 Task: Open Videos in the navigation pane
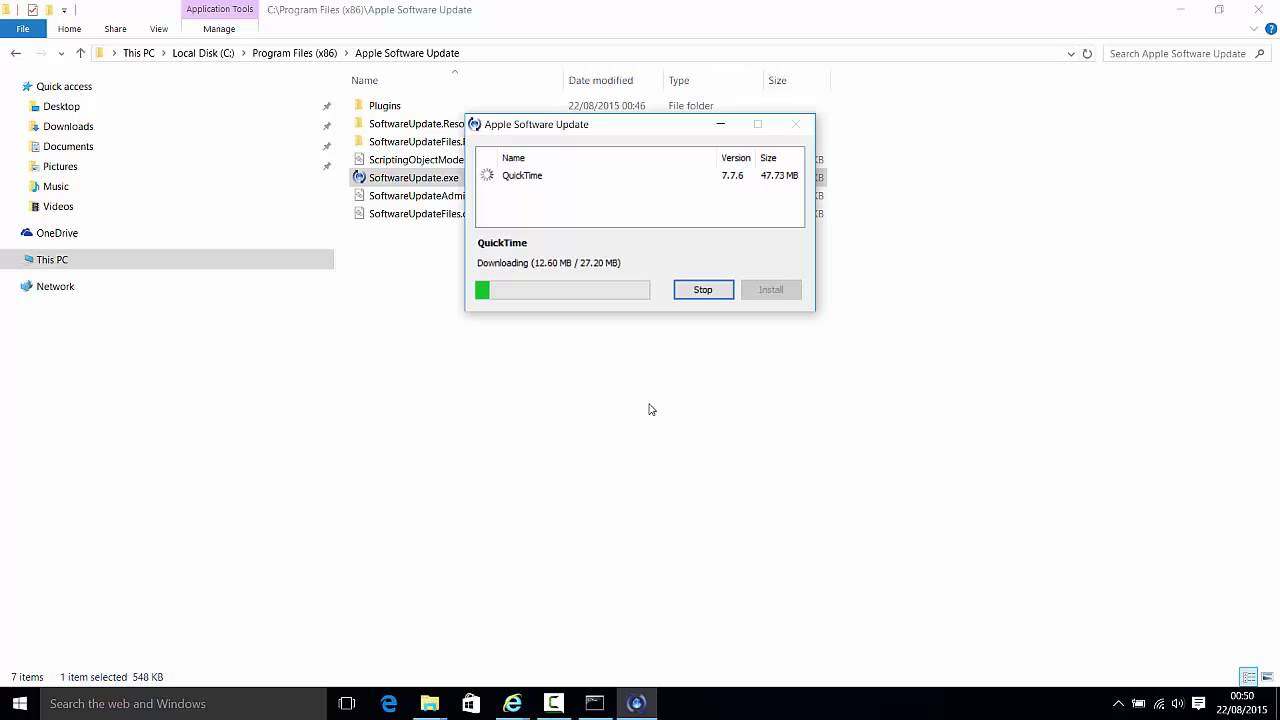tap(58, 206)
